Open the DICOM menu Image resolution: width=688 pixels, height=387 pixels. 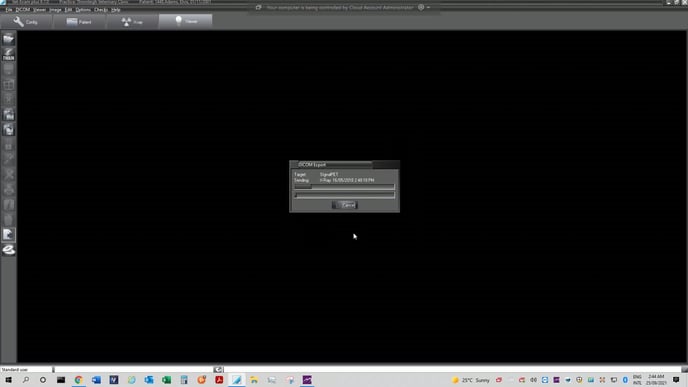click(23, 10)
